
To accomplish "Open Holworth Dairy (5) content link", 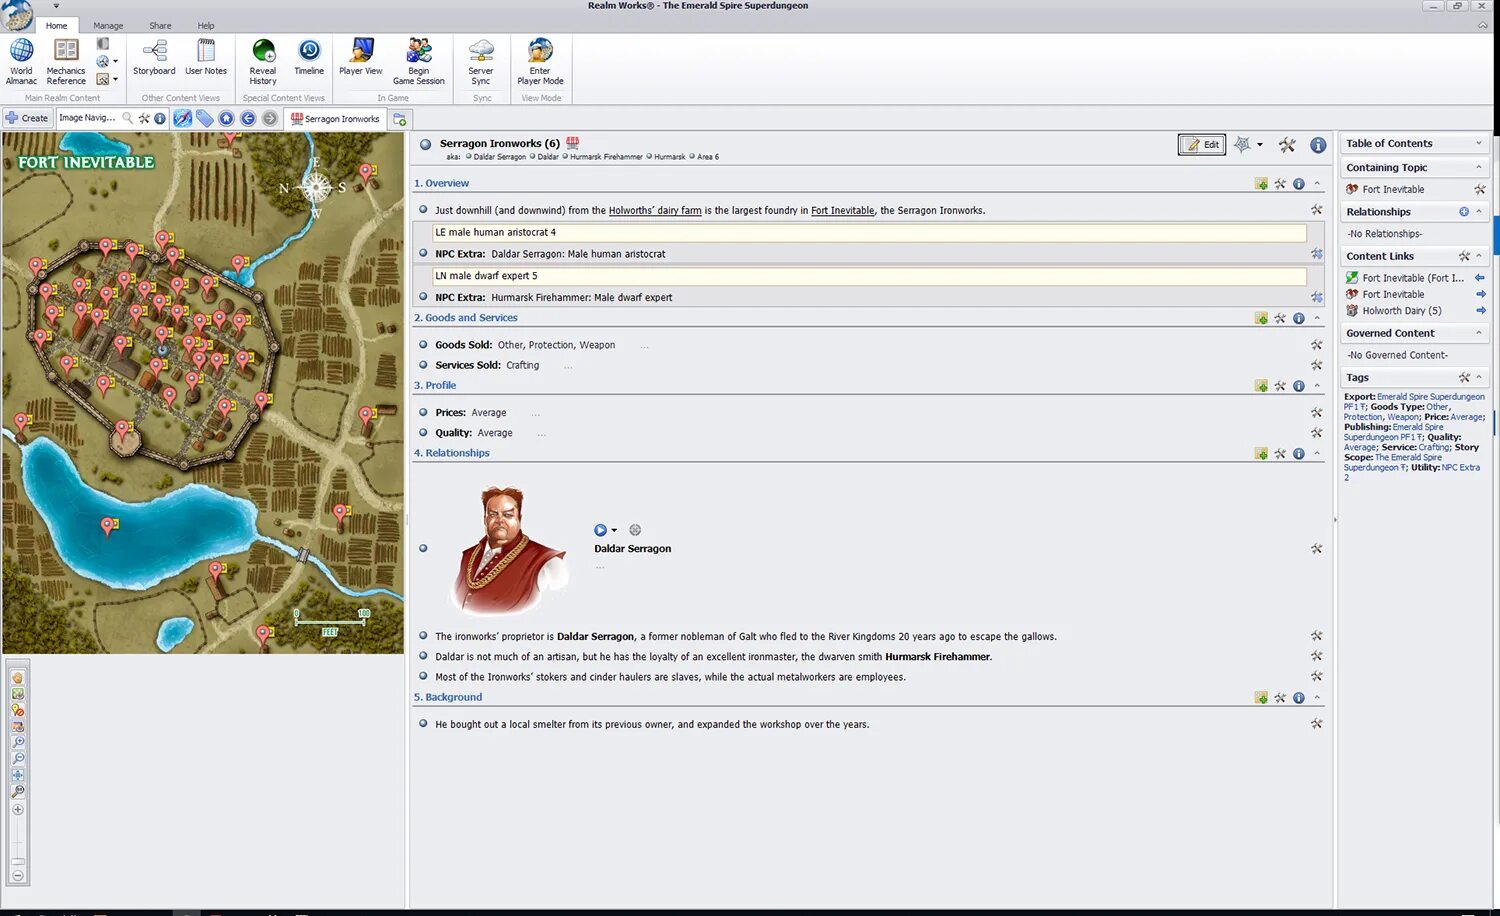I will [1402, 311].
